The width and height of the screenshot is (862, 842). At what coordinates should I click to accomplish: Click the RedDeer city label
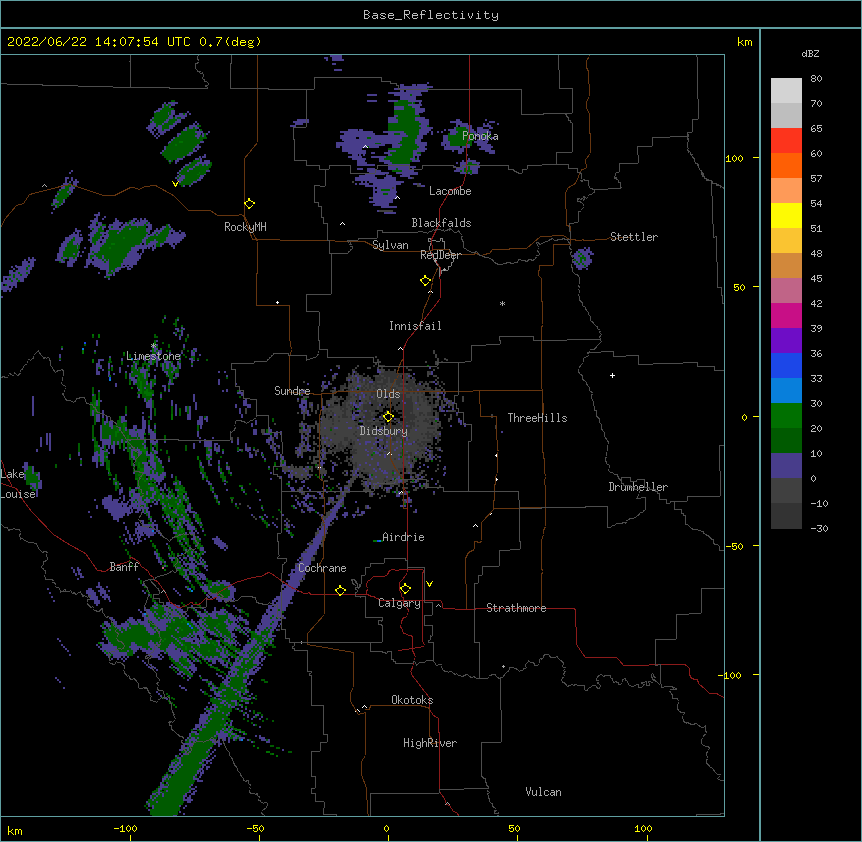(440, 255)
